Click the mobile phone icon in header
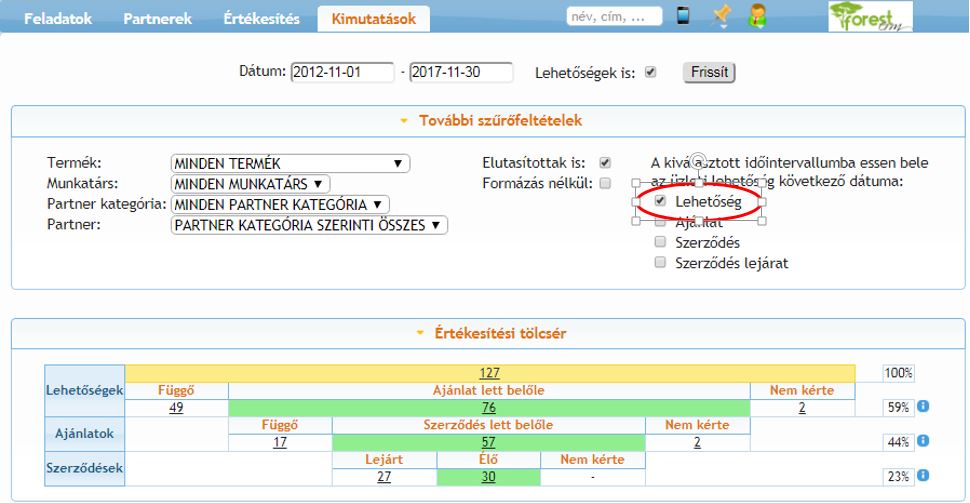This screenshot has height=503, width=970. click(683, 16)
